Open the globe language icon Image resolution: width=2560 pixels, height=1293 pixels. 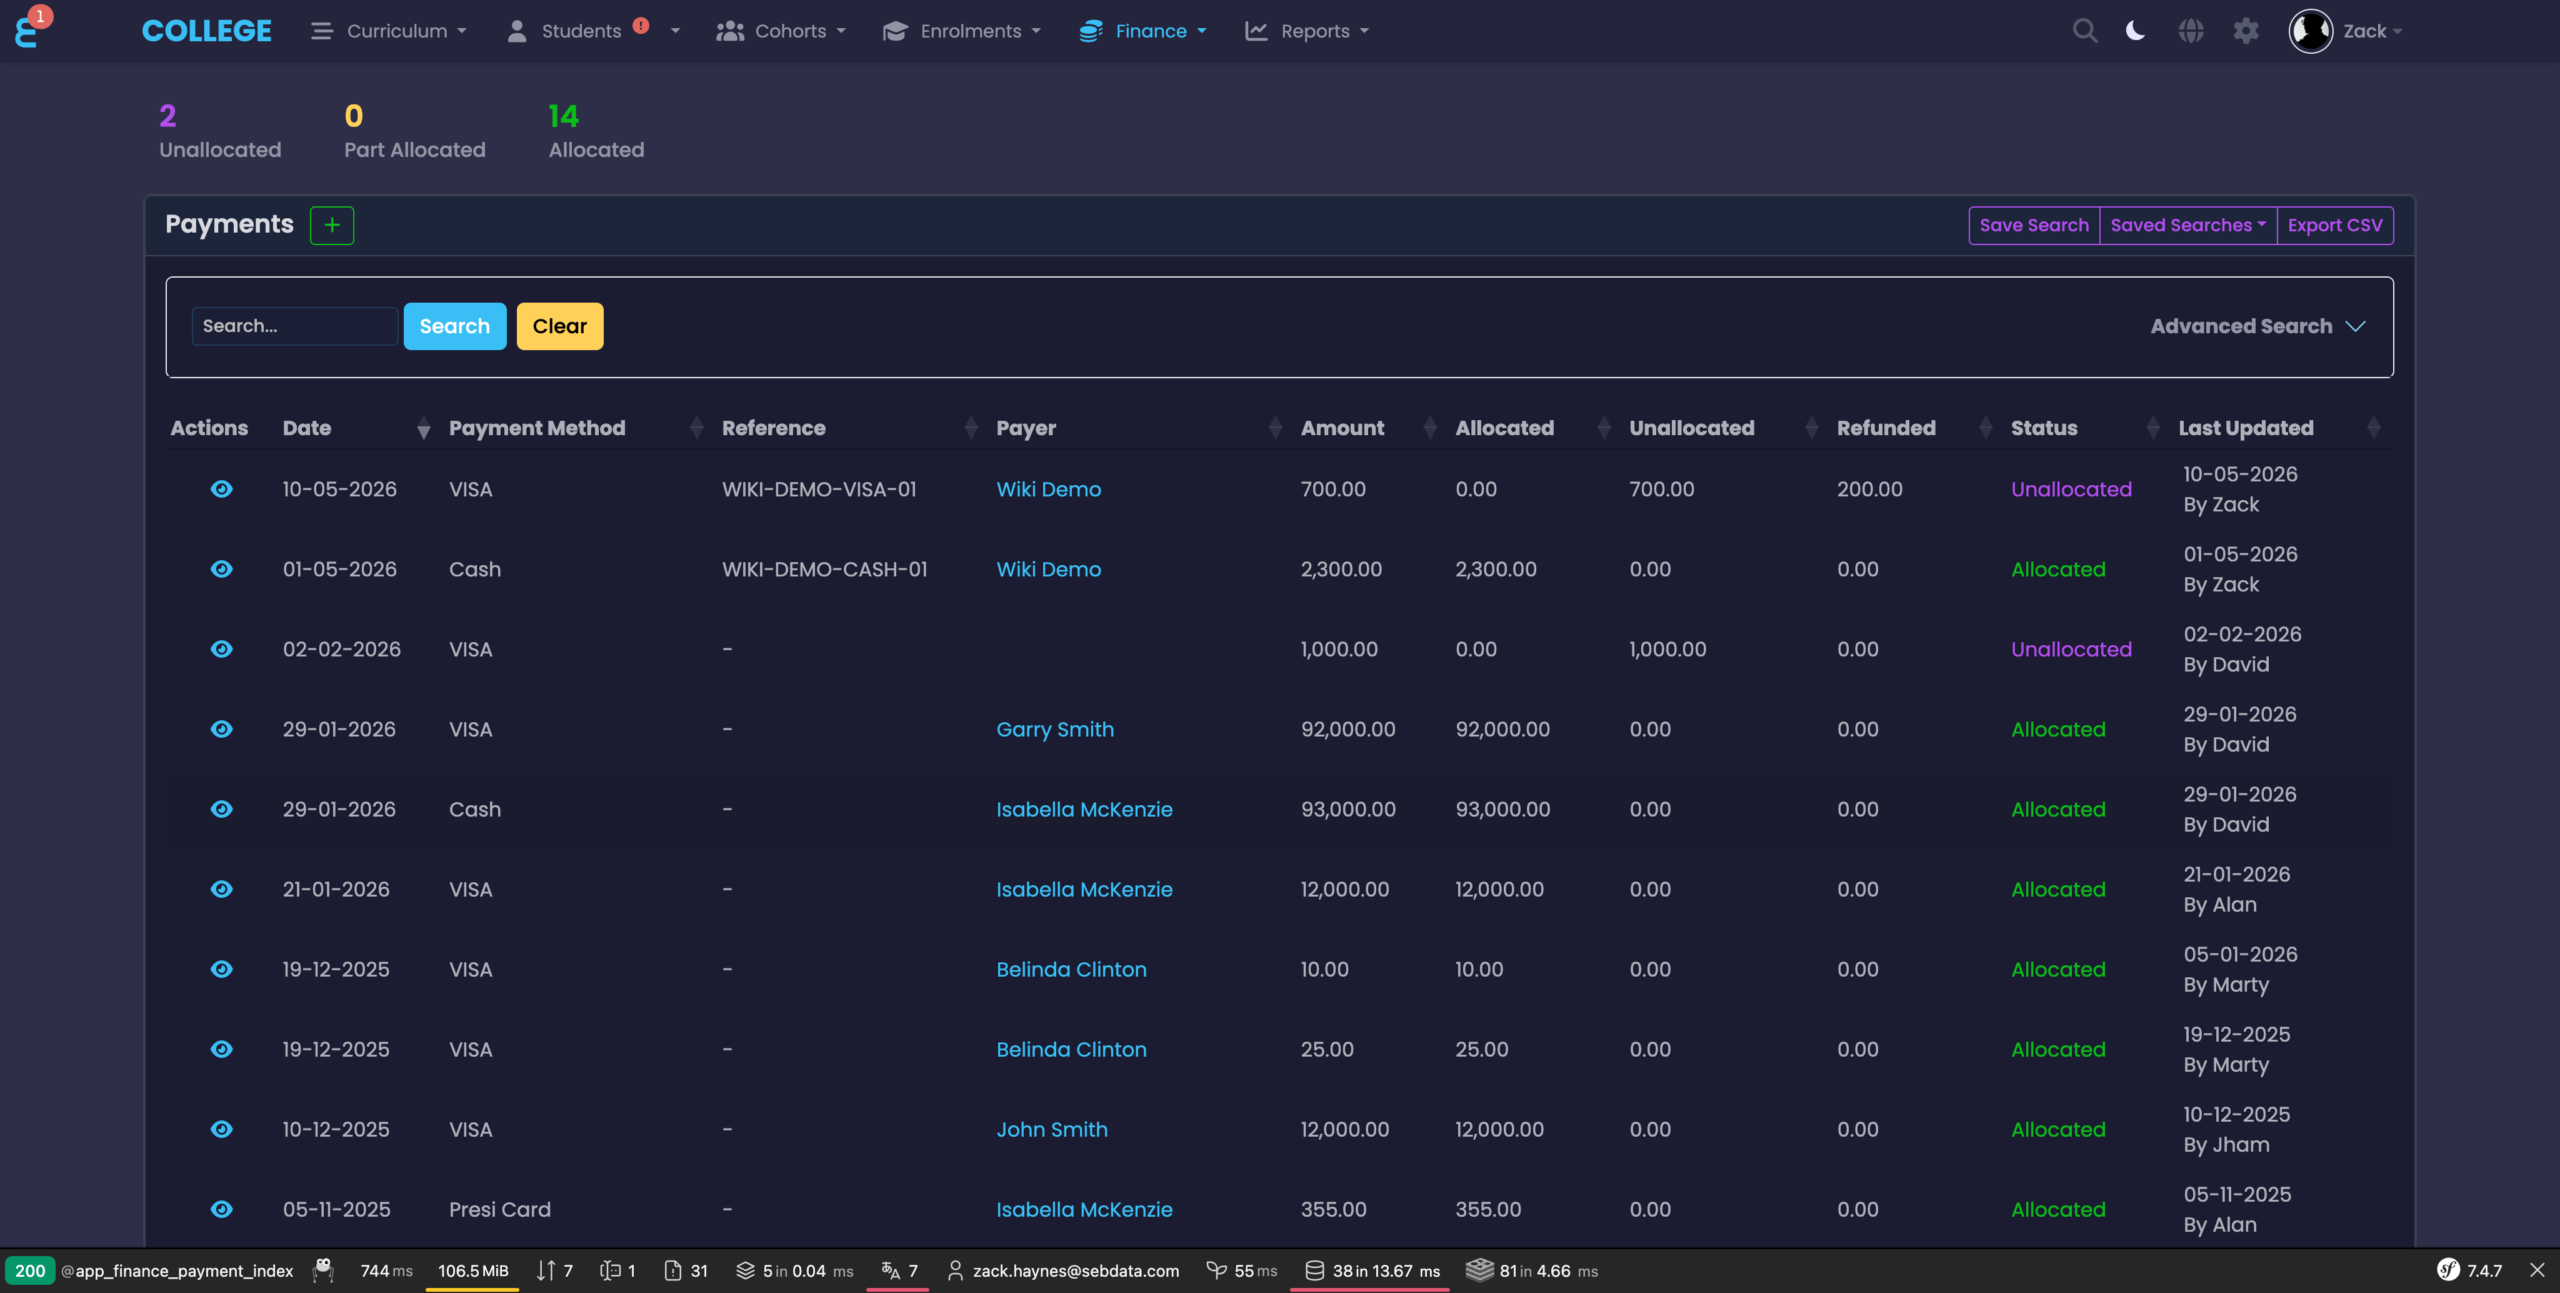coord(2191,31)
